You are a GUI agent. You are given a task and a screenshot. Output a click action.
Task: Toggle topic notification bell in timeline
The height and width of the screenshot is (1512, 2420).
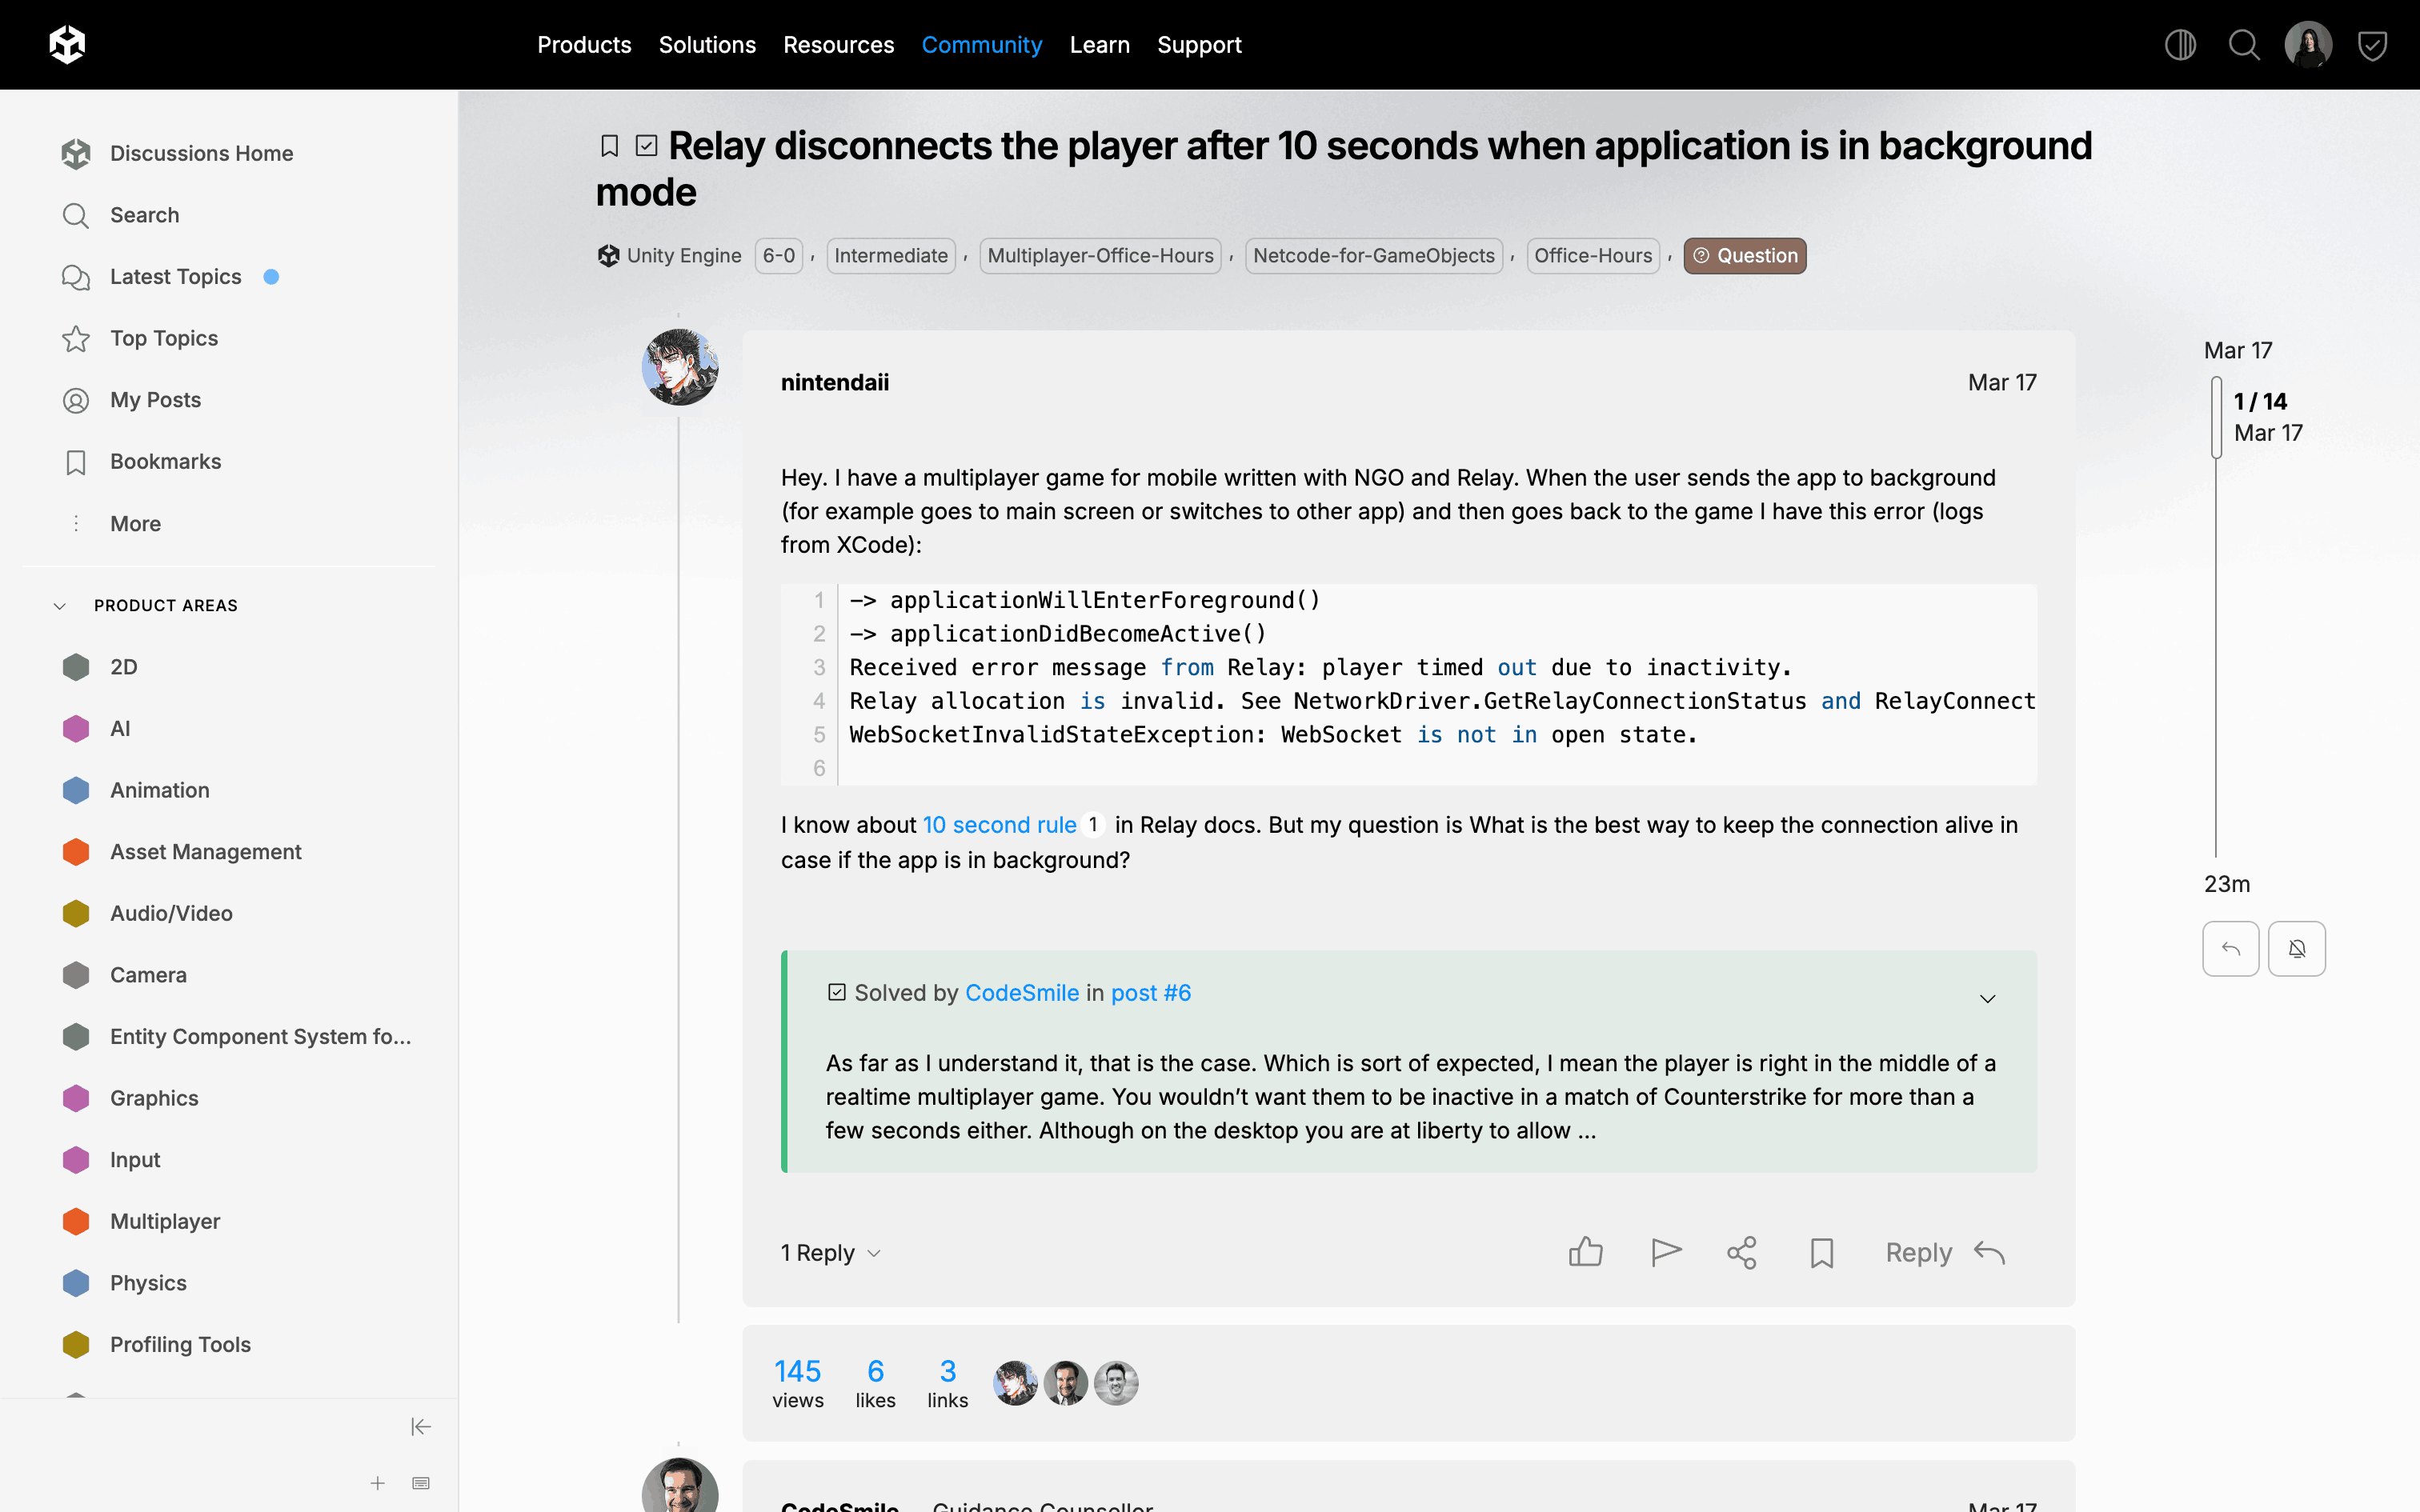coord(2296,948)
